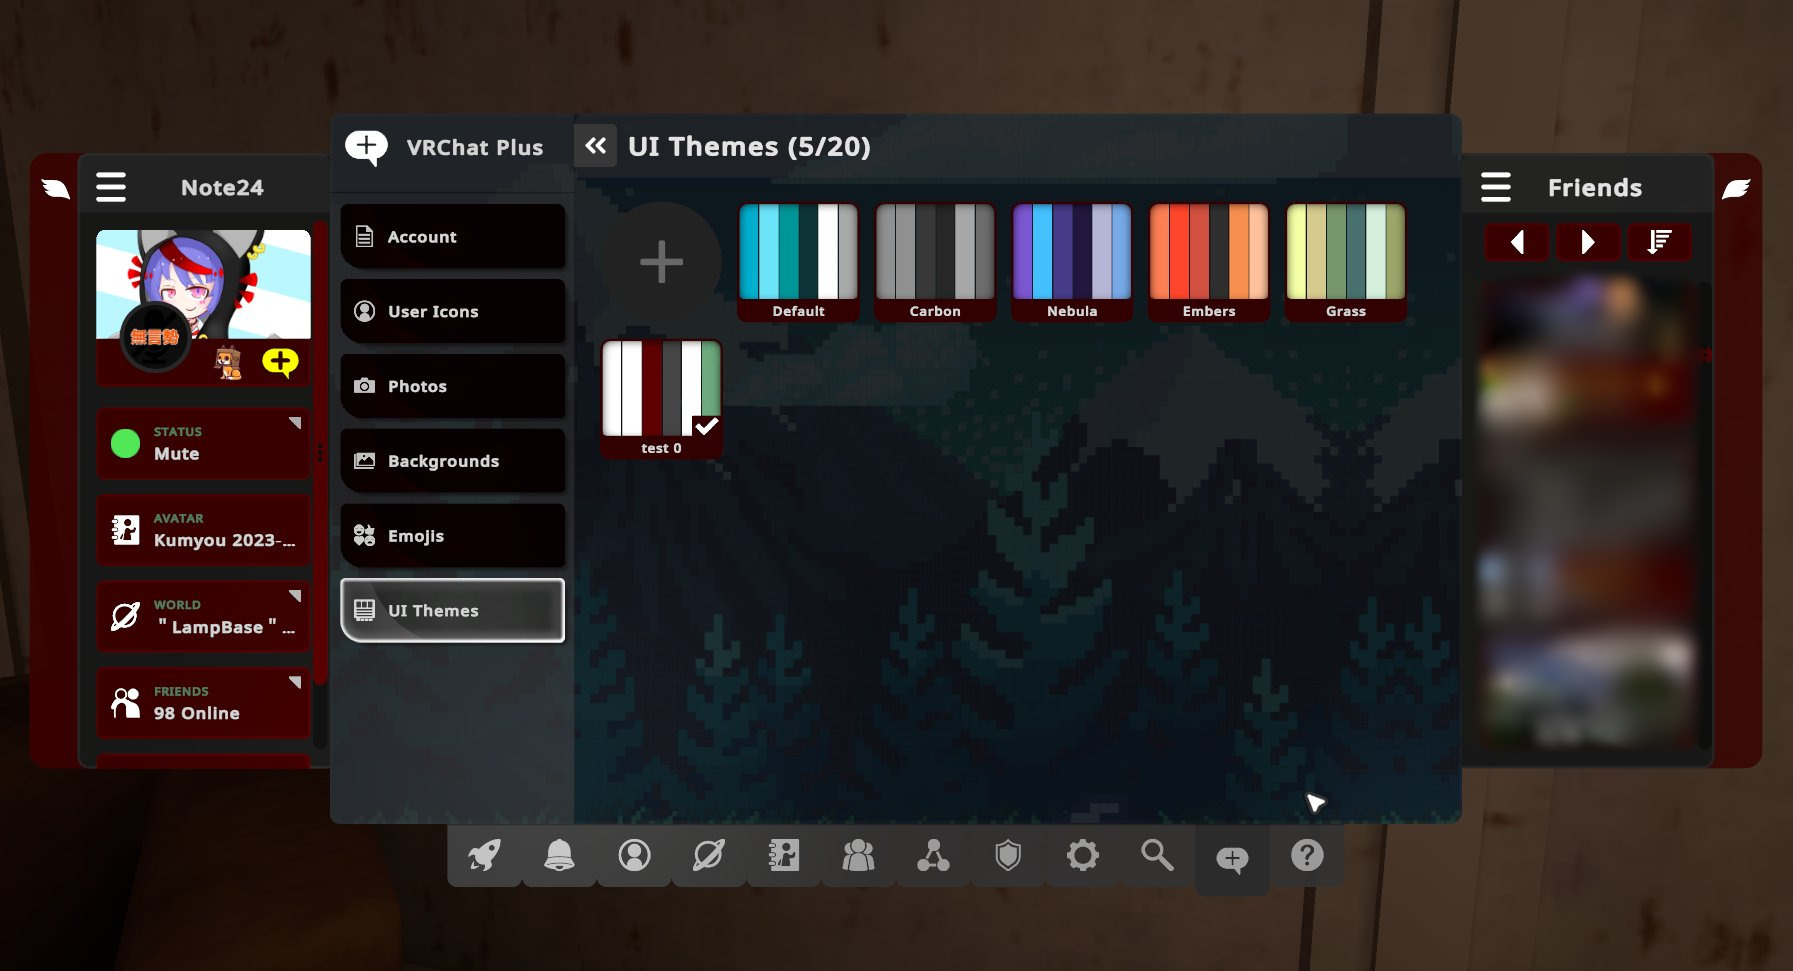The image size is (1793, 971).
Task: Collapse UI Themes with the double-chevron button
Action: coord(596,145)
